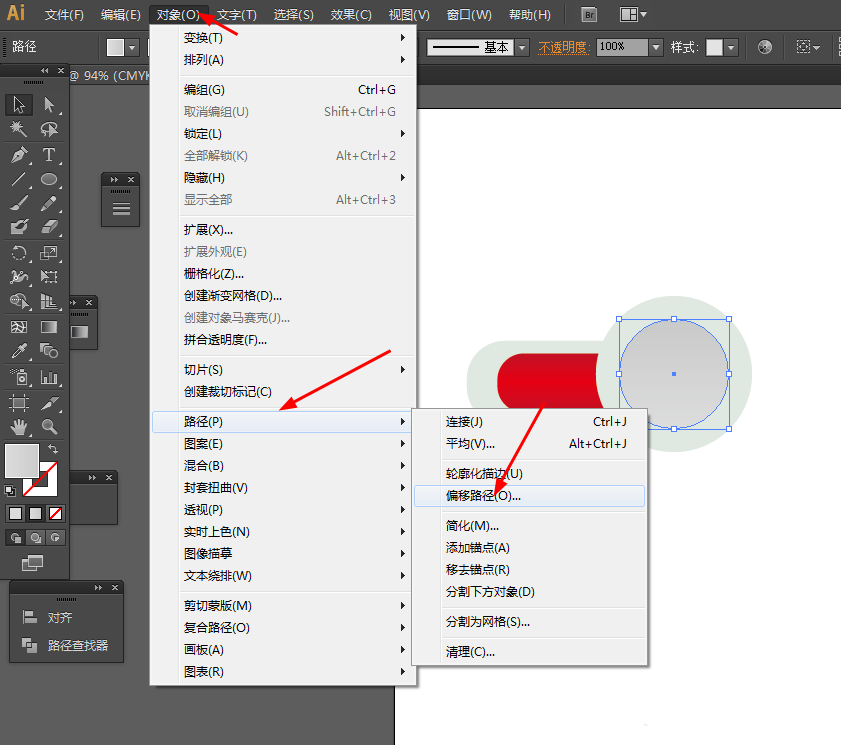This screenshot has height=745, width=841.
Task: Swap fill and stroke arrow icon
Action: point(53,449)
